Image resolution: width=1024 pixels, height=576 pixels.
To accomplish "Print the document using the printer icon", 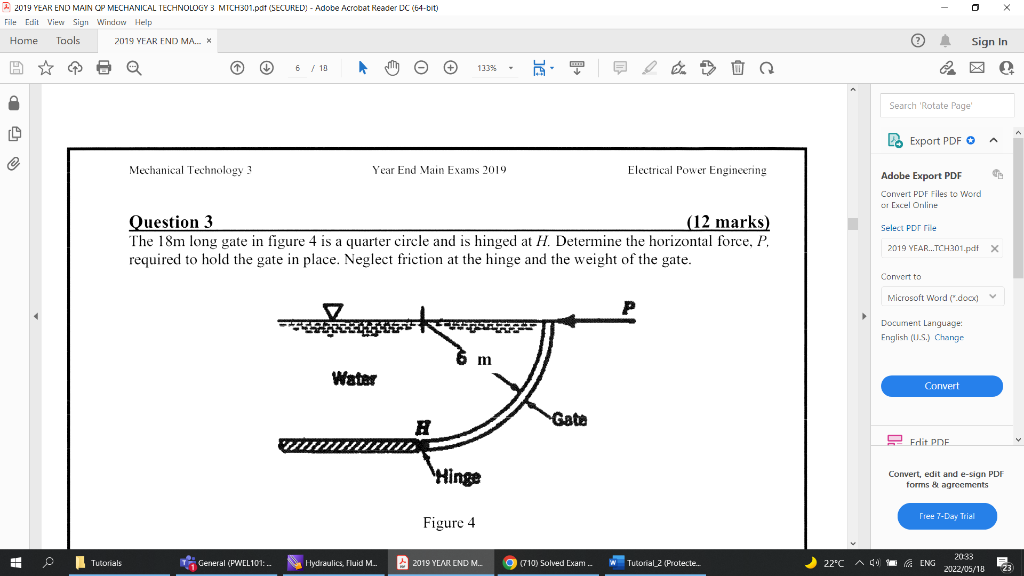I will pyautogui.click(x=105, y=67).
